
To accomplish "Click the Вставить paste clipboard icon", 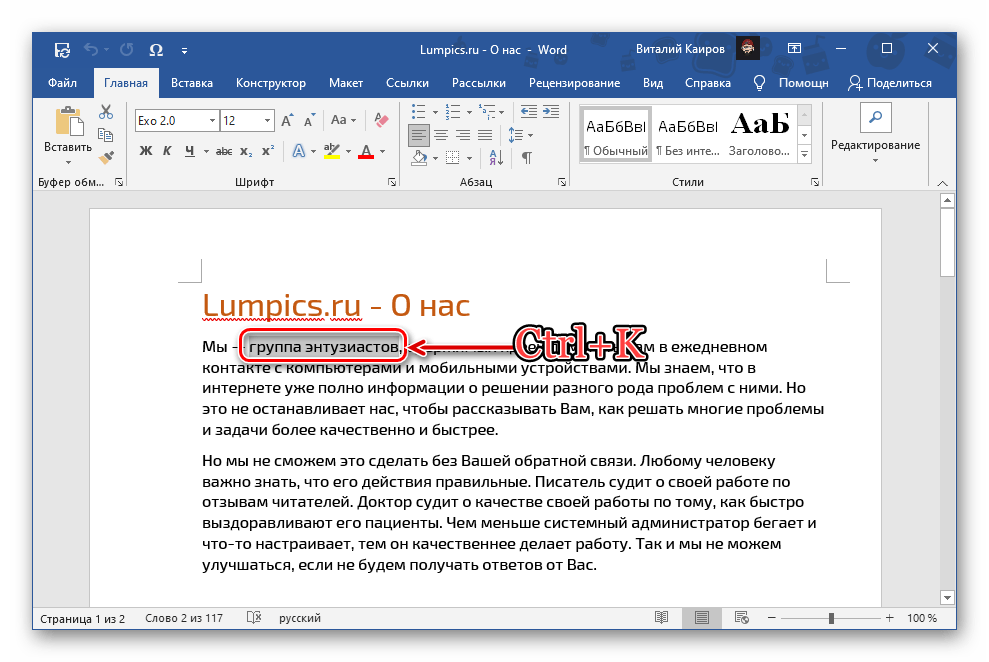I will pos(68,121).
